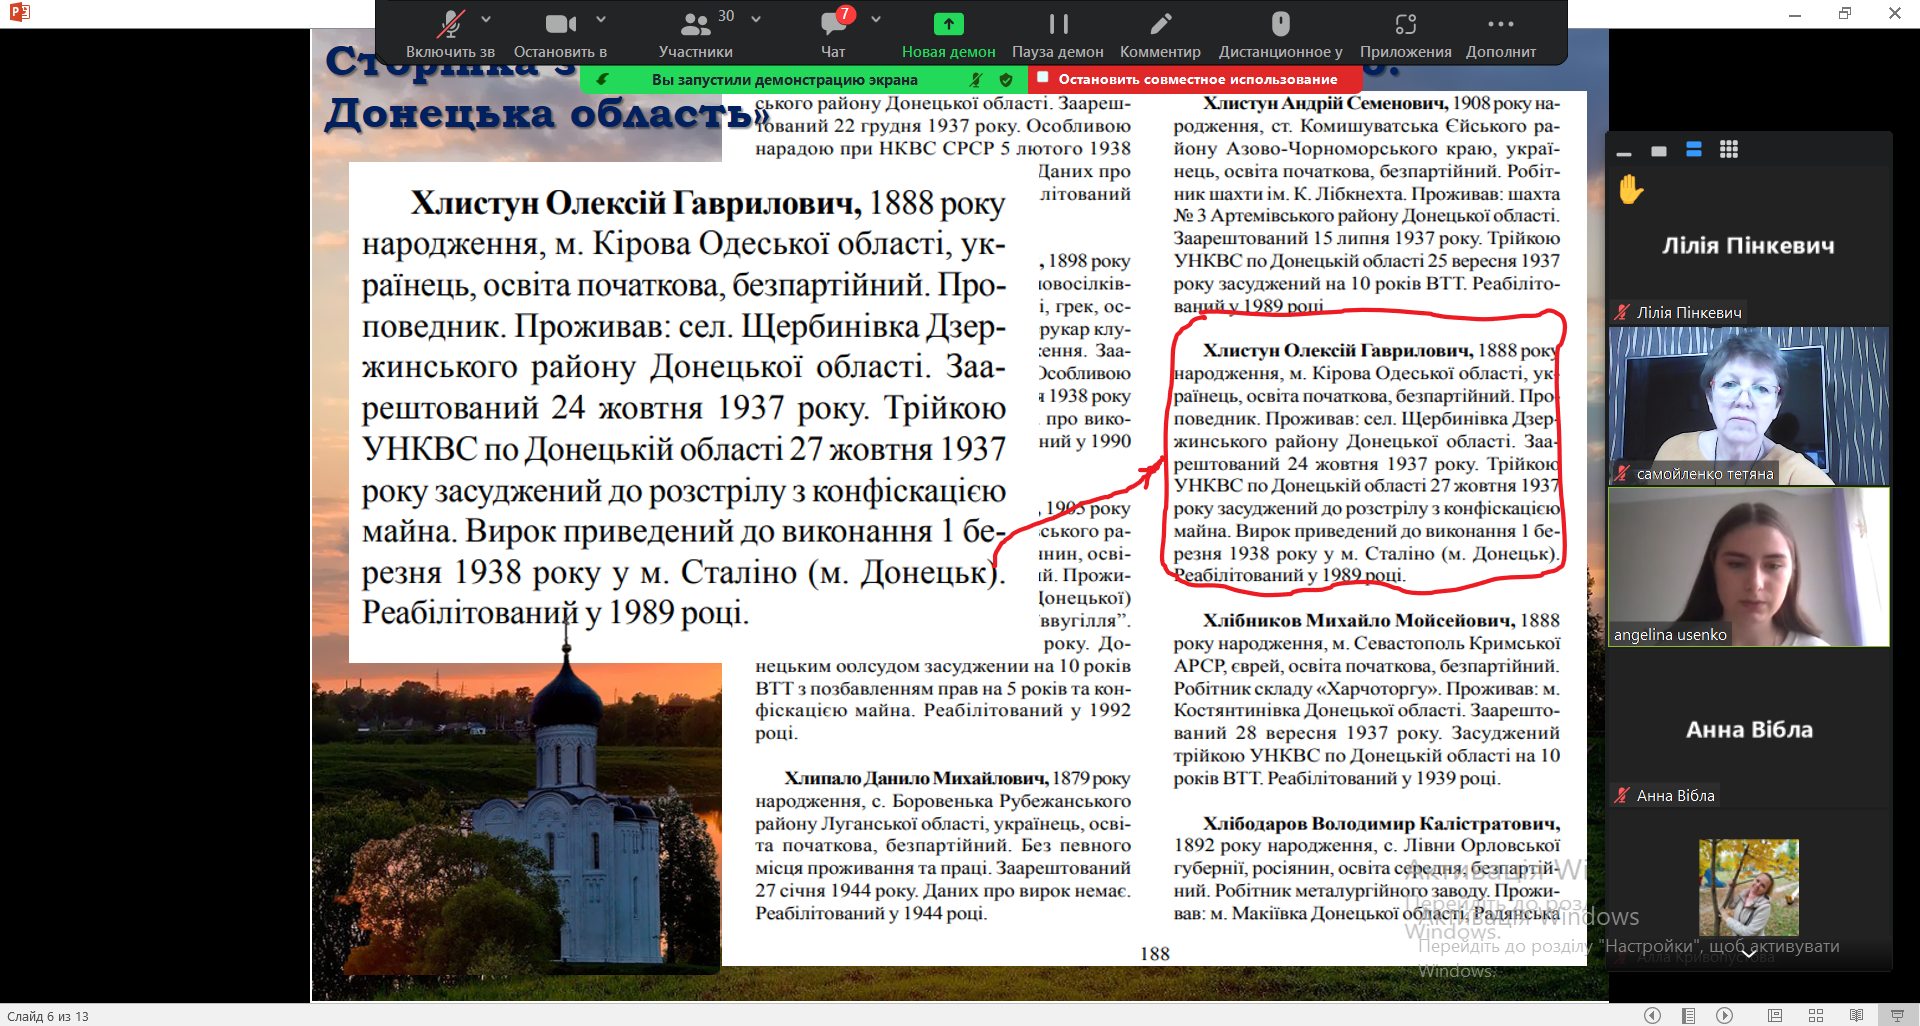Switch video panel to grid gallery view
This screenshot has width=1920, height=1026.
[1729, 150]
